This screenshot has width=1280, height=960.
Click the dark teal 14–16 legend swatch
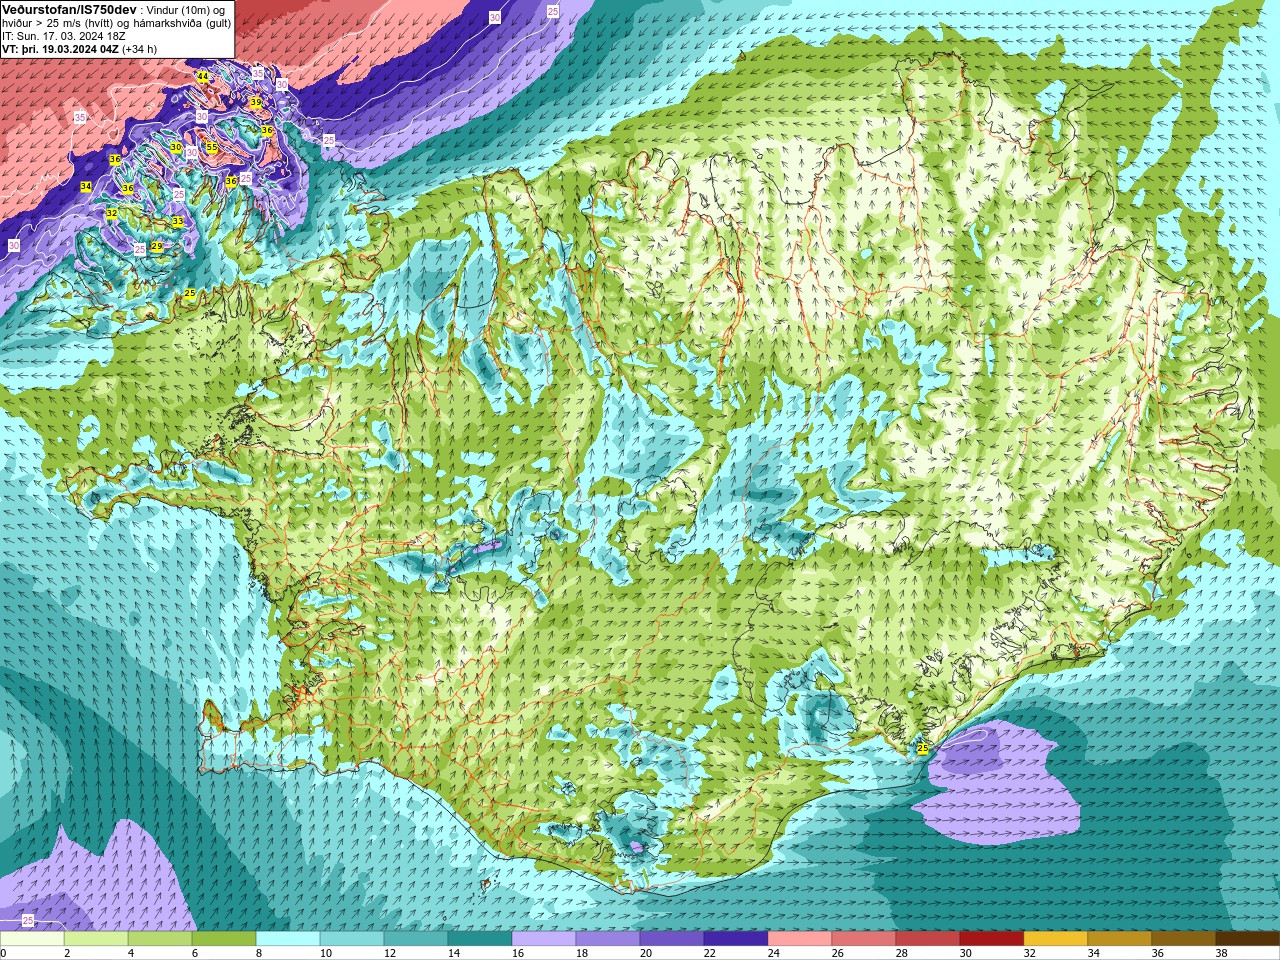(x=480, y=939)
